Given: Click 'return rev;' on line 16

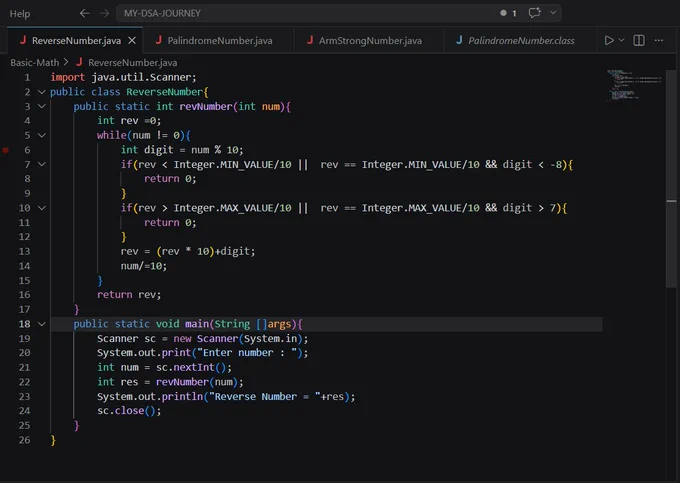Looking at the screenshot, I should (129, 295).
